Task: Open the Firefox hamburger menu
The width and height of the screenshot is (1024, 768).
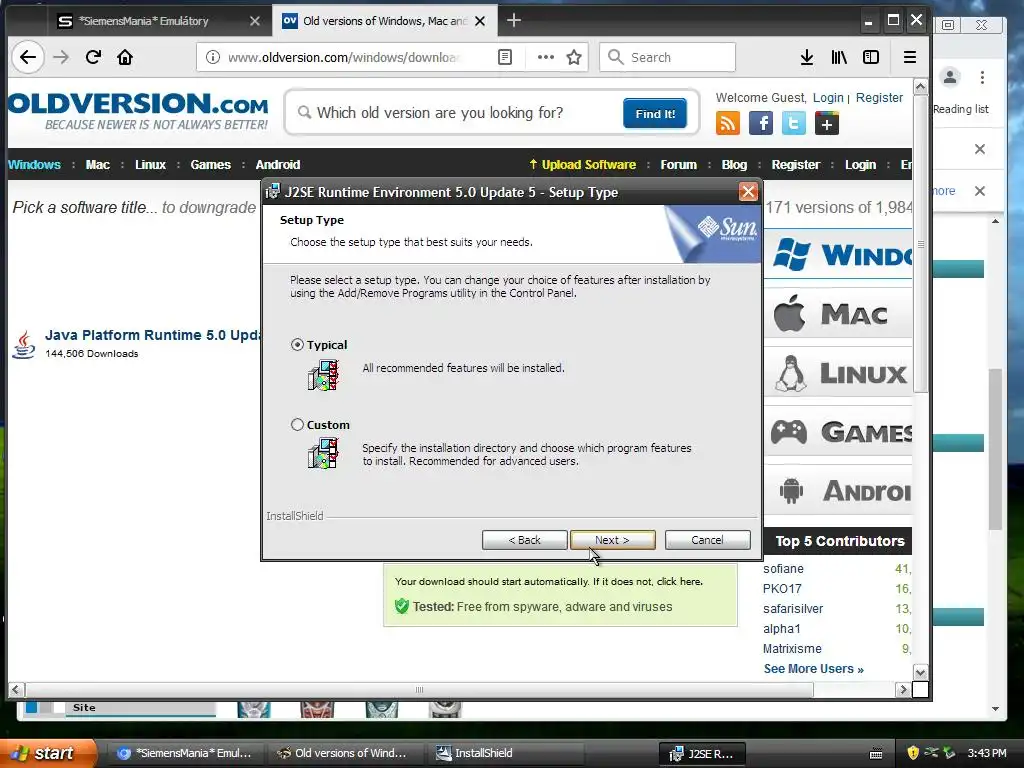Action: pos(910,57)
